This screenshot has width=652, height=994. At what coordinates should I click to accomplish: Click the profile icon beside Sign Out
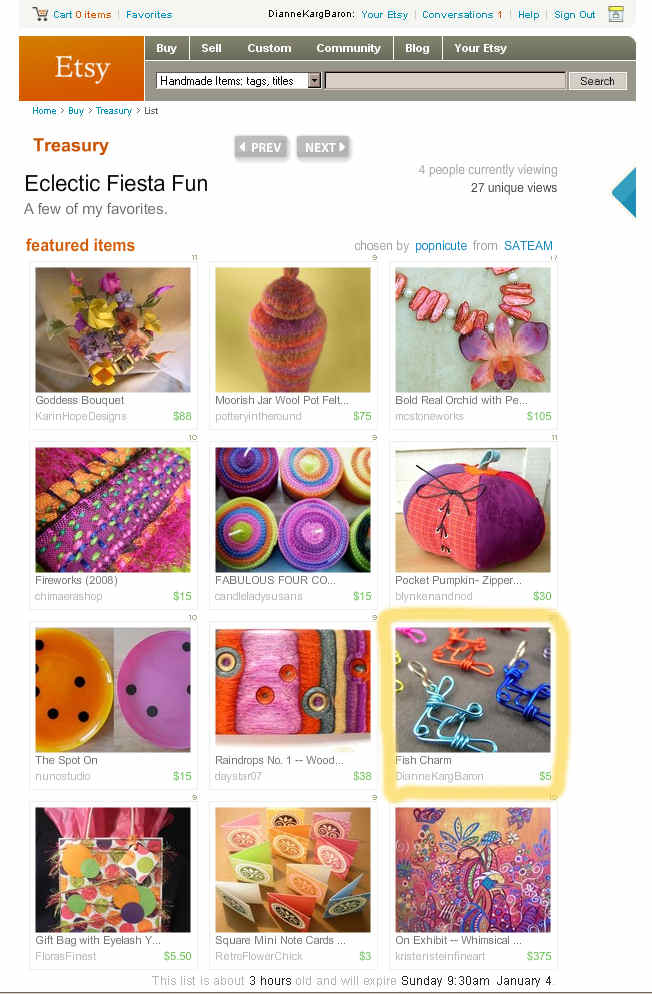(616, 14)
